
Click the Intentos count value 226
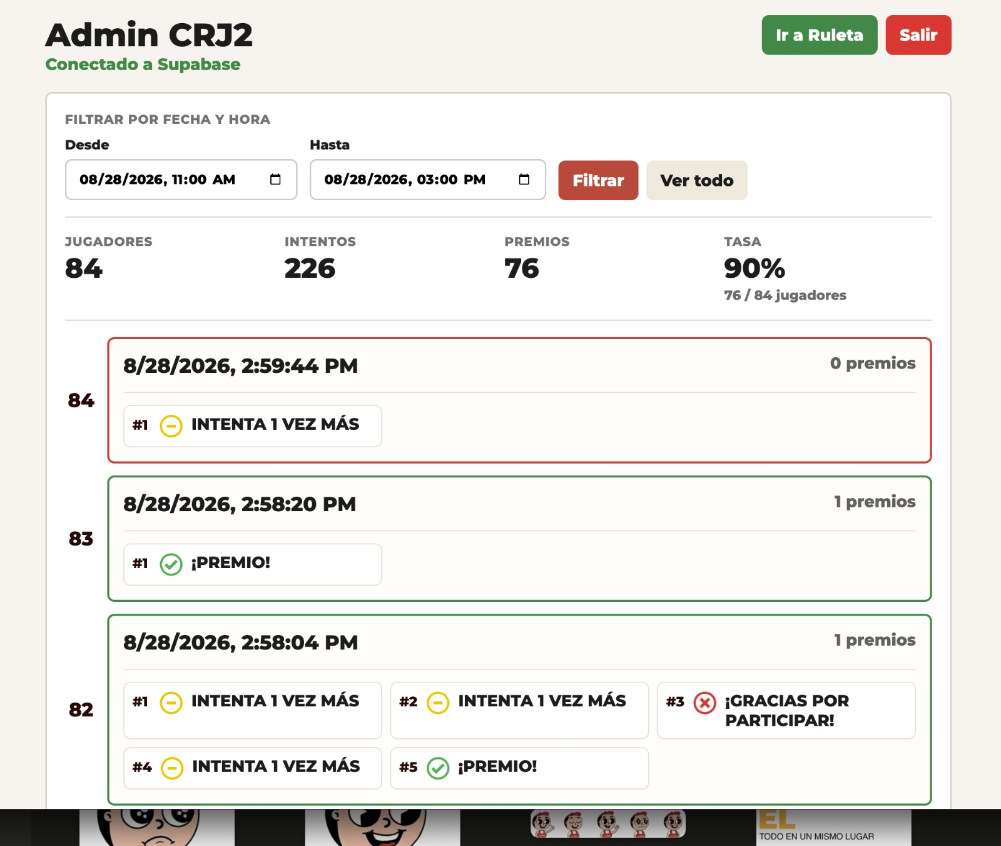[x=310, y=268]
